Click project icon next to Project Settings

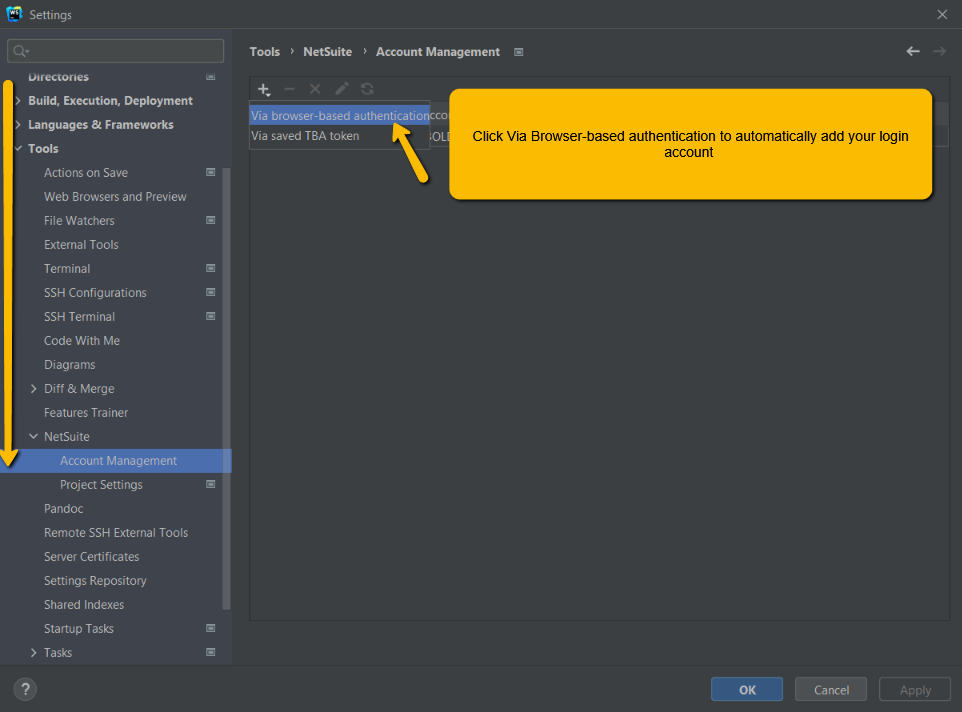click(210, 484)
